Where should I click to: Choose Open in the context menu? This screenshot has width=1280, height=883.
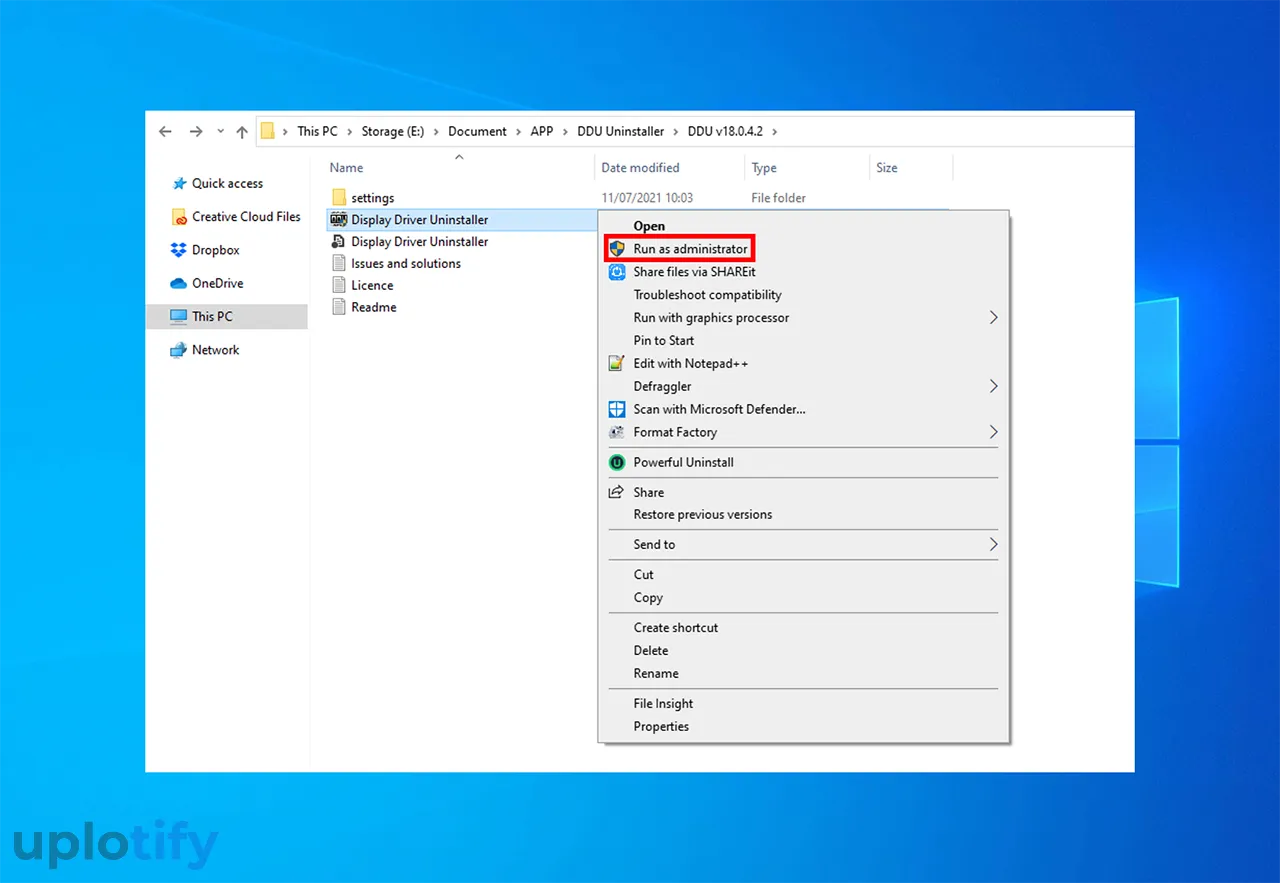click(649, 226)
